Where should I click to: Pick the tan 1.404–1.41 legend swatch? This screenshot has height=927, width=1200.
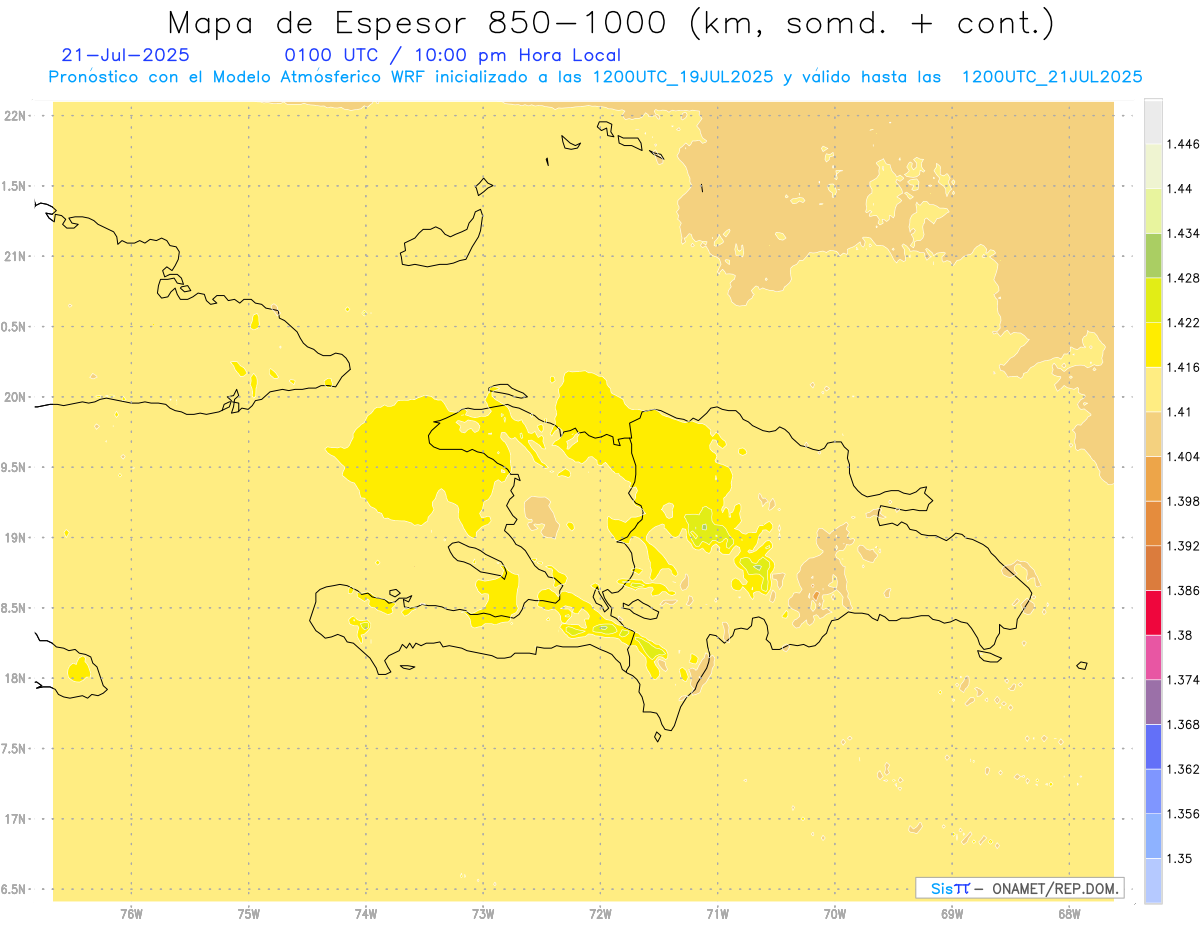1153,434
